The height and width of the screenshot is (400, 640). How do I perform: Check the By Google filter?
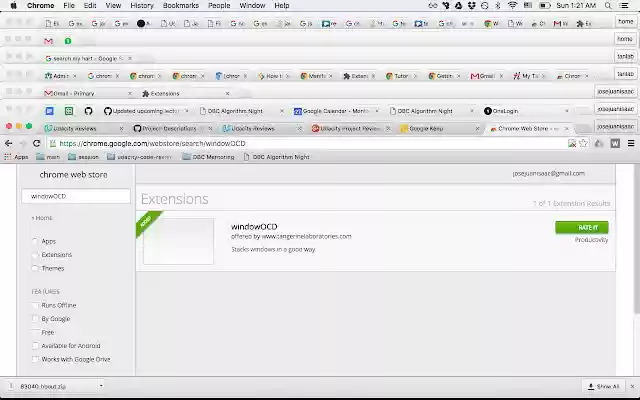tap(35, 319)
